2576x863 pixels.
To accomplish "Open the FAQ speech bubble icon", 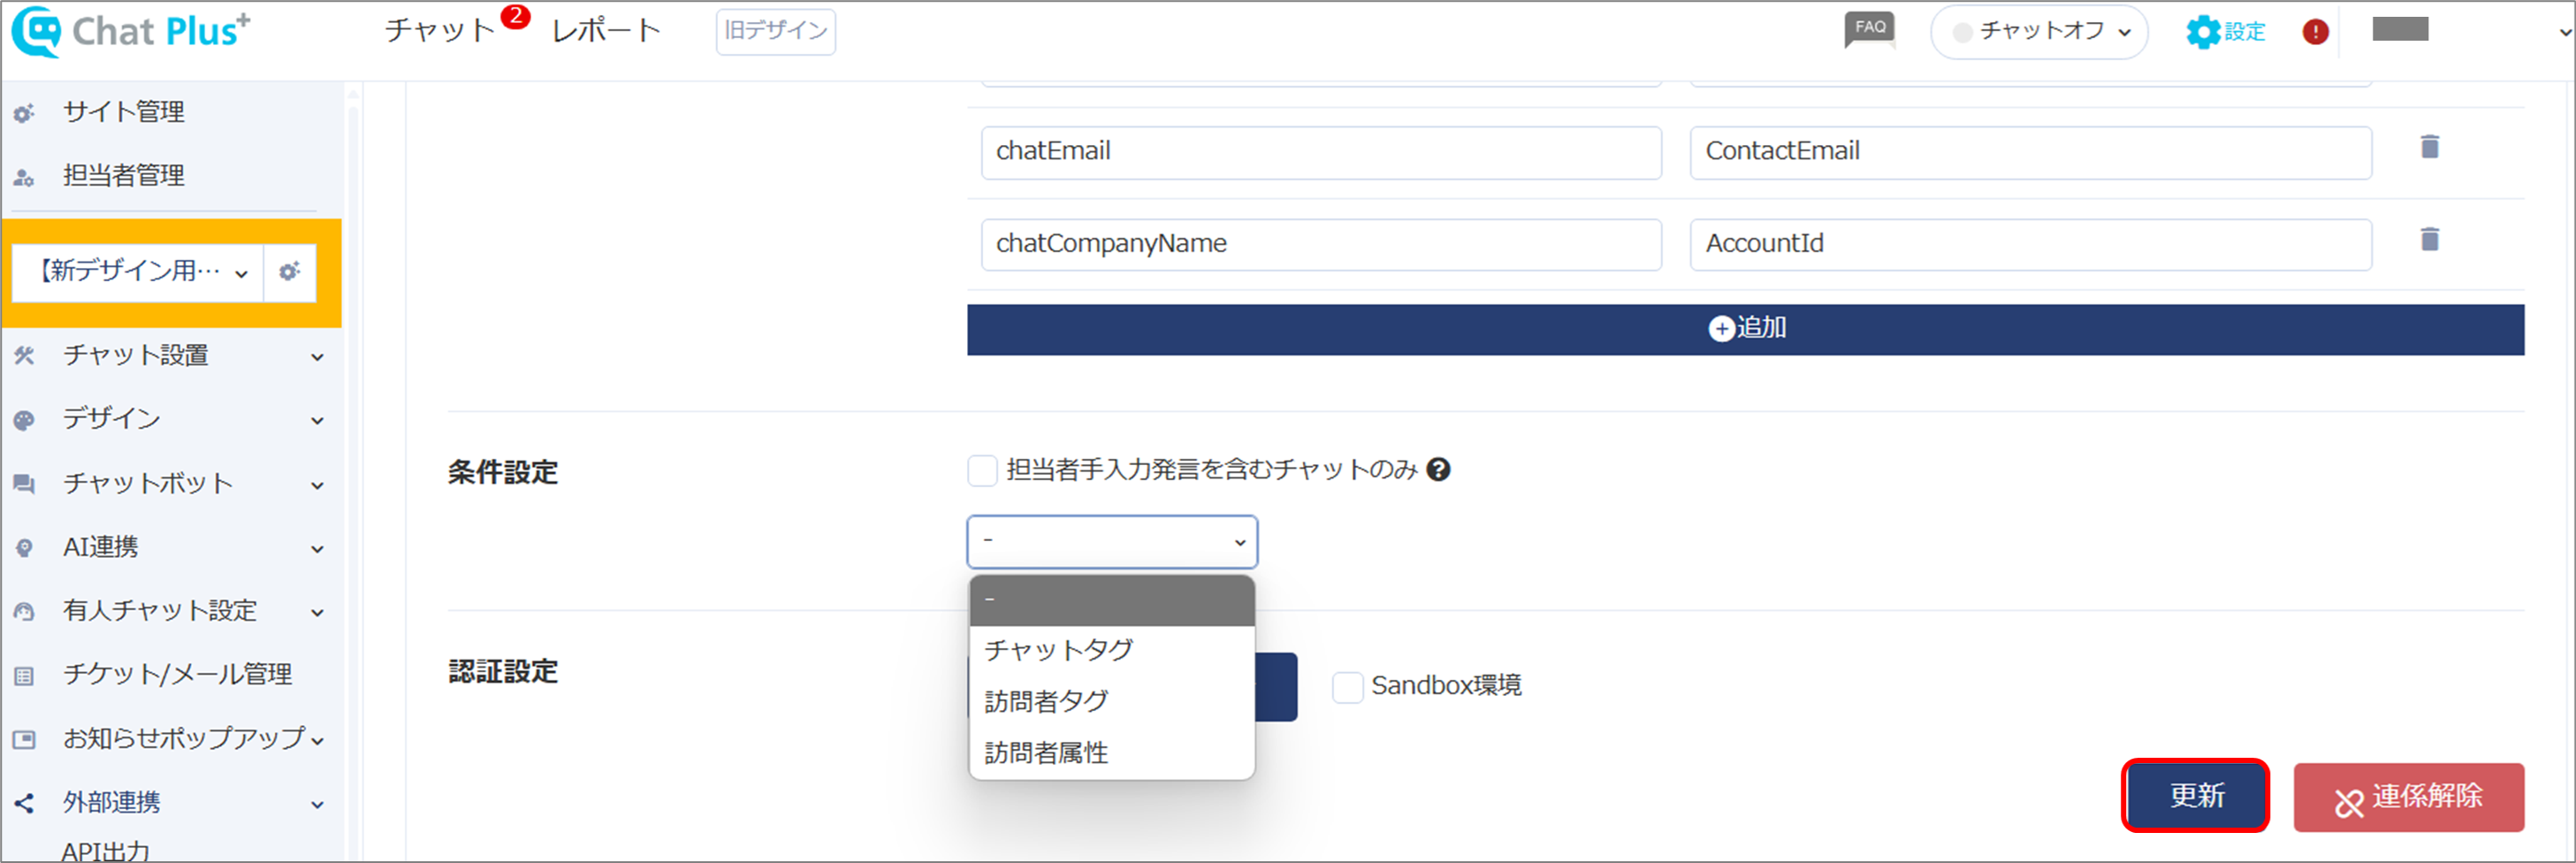I will pyautogui.click(x=1869, y=30).
